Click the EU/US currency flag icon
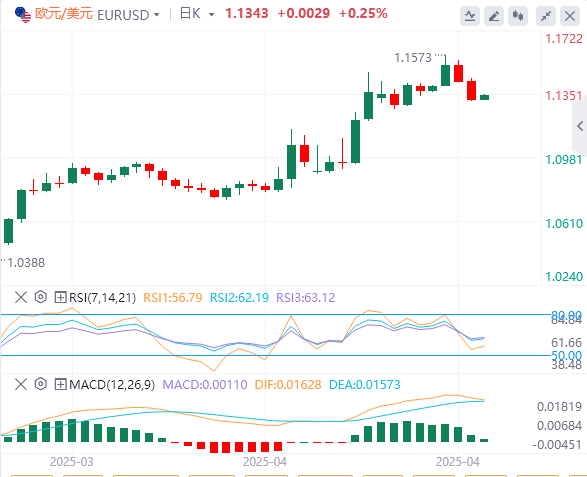Image resolution: width=587 pixels, height=477 pixels. (x=23, y=15)
